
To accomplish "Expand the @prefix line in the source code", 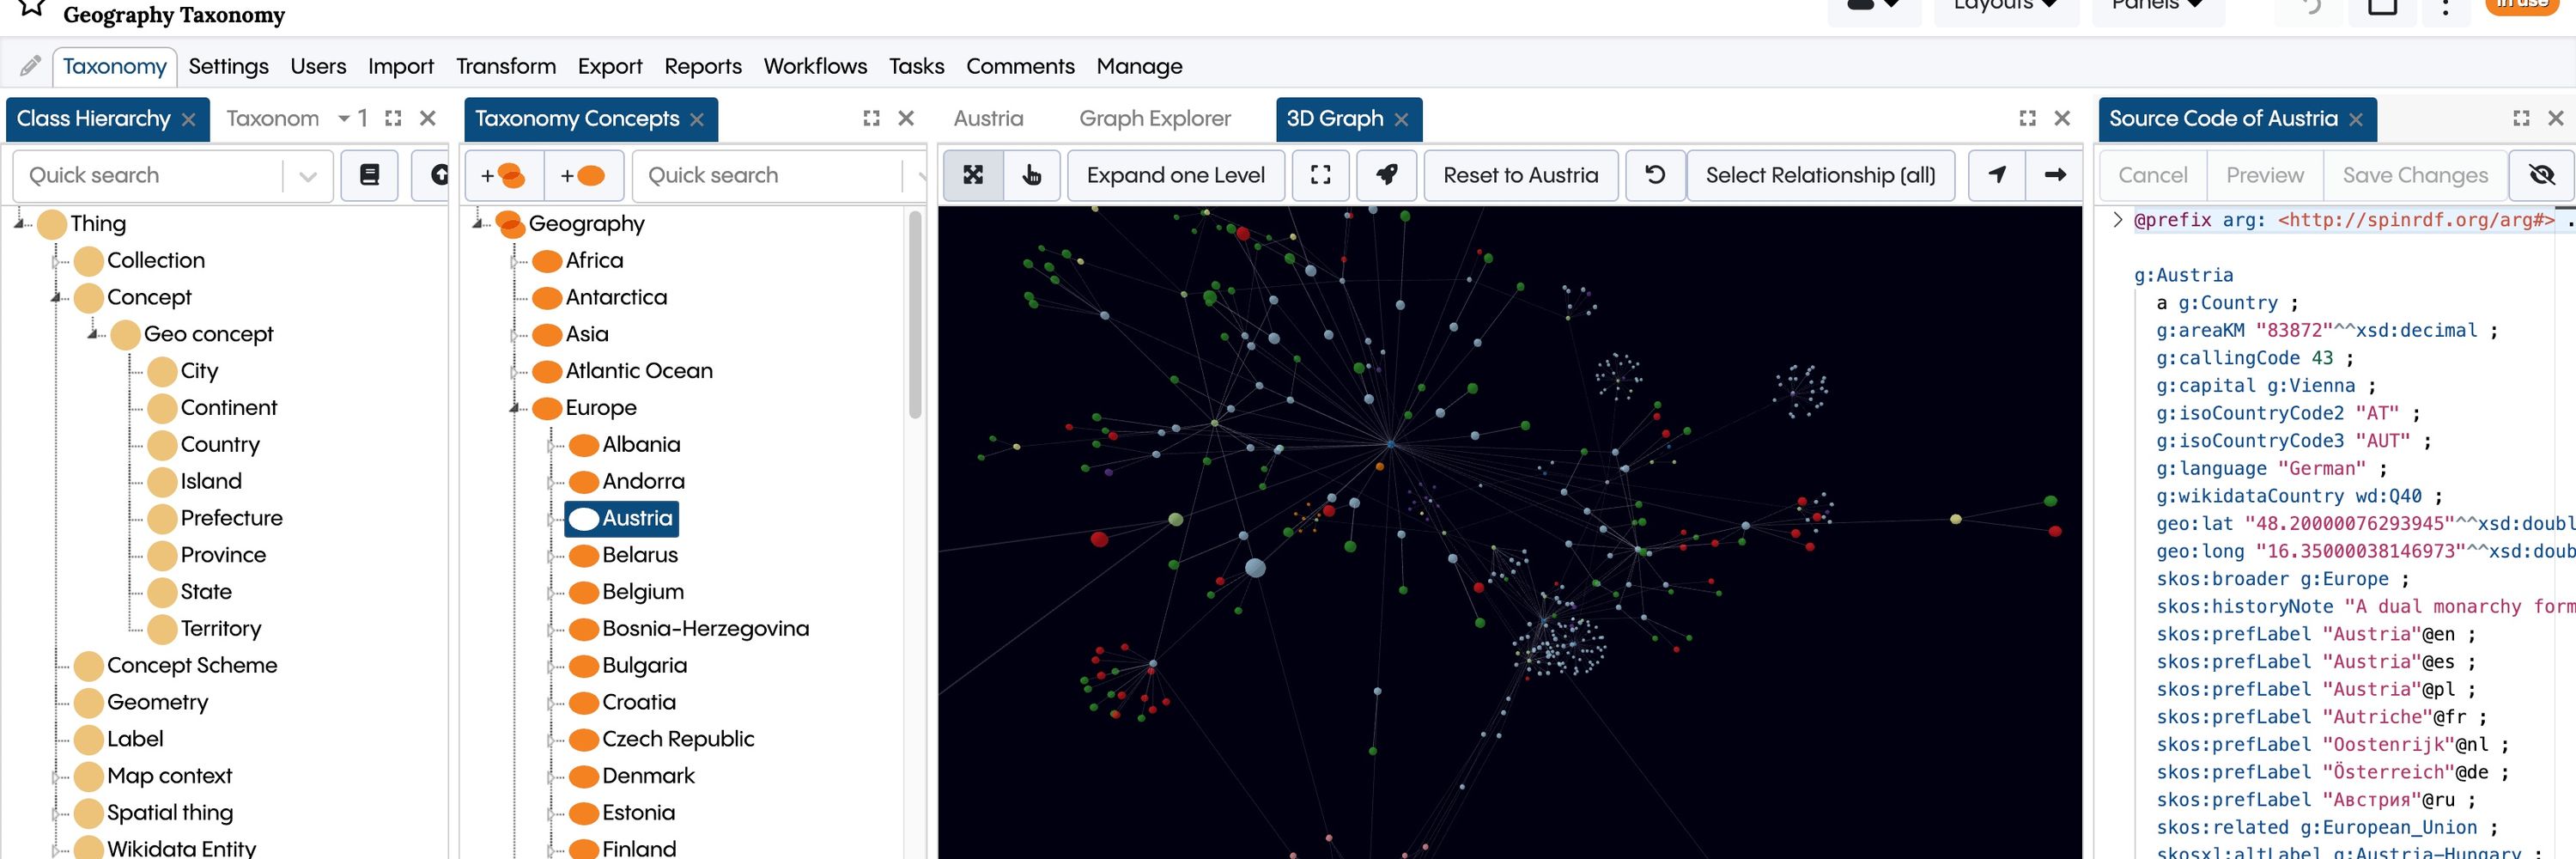I will point(2116,220).
